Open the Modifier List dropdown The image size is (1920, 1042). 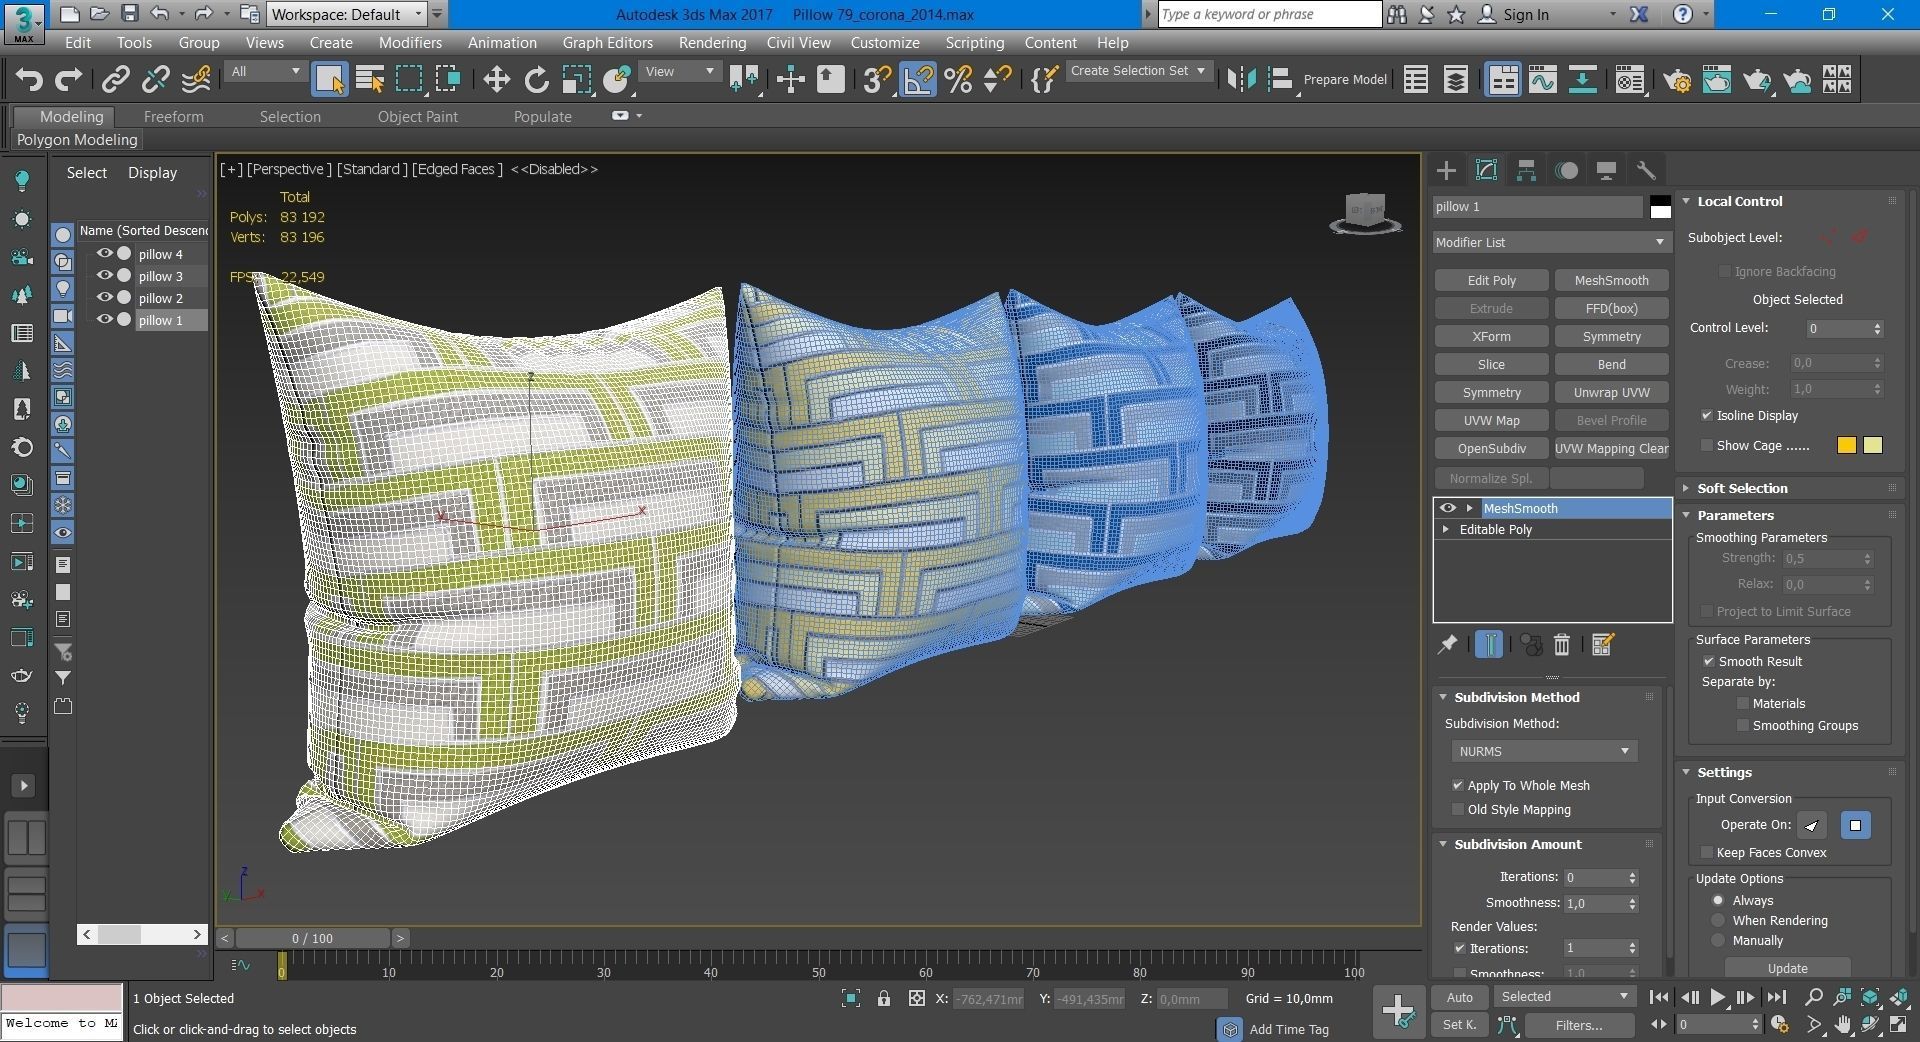[x=1550, y=242]
